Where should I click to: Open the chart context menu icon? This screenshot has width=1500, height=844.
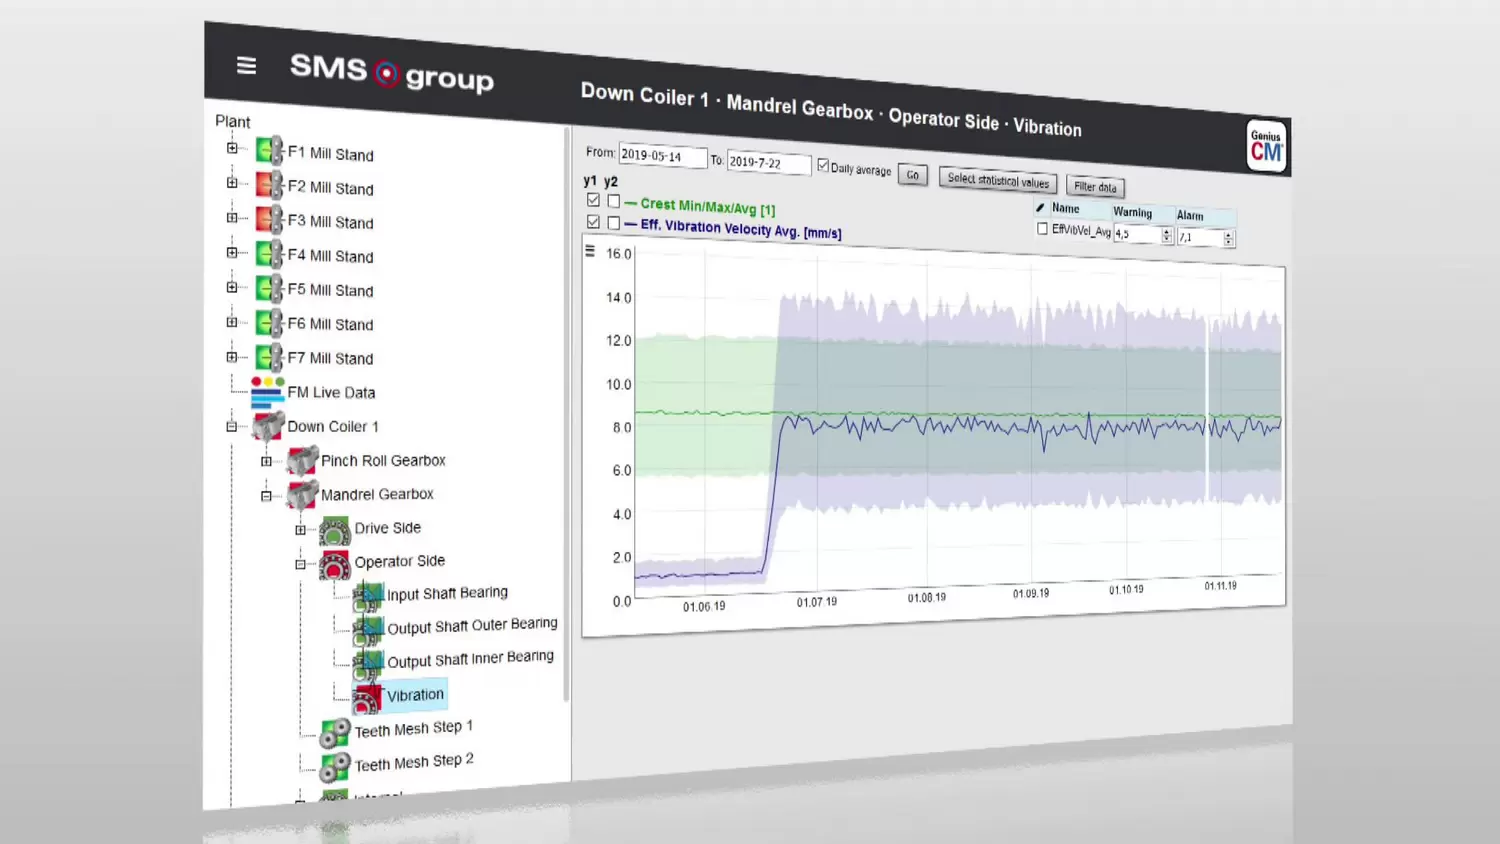[590, 251]
